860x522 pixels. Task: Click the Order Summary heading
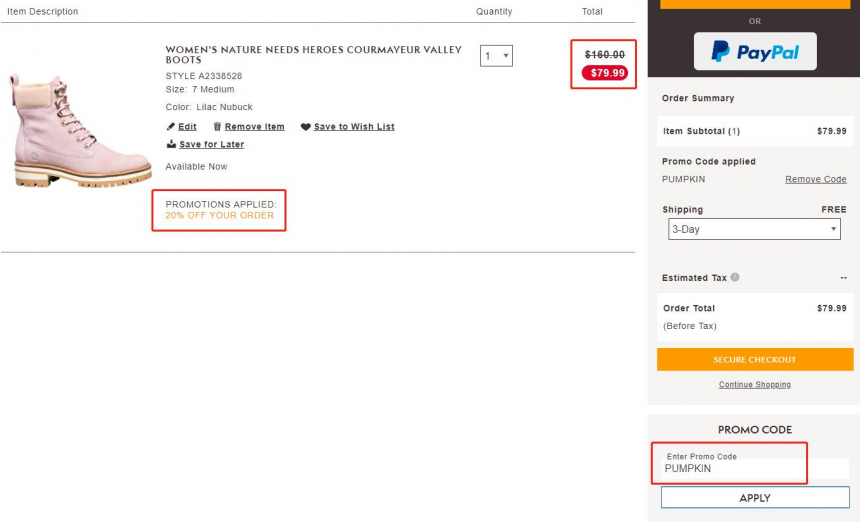tap(698, 98)
